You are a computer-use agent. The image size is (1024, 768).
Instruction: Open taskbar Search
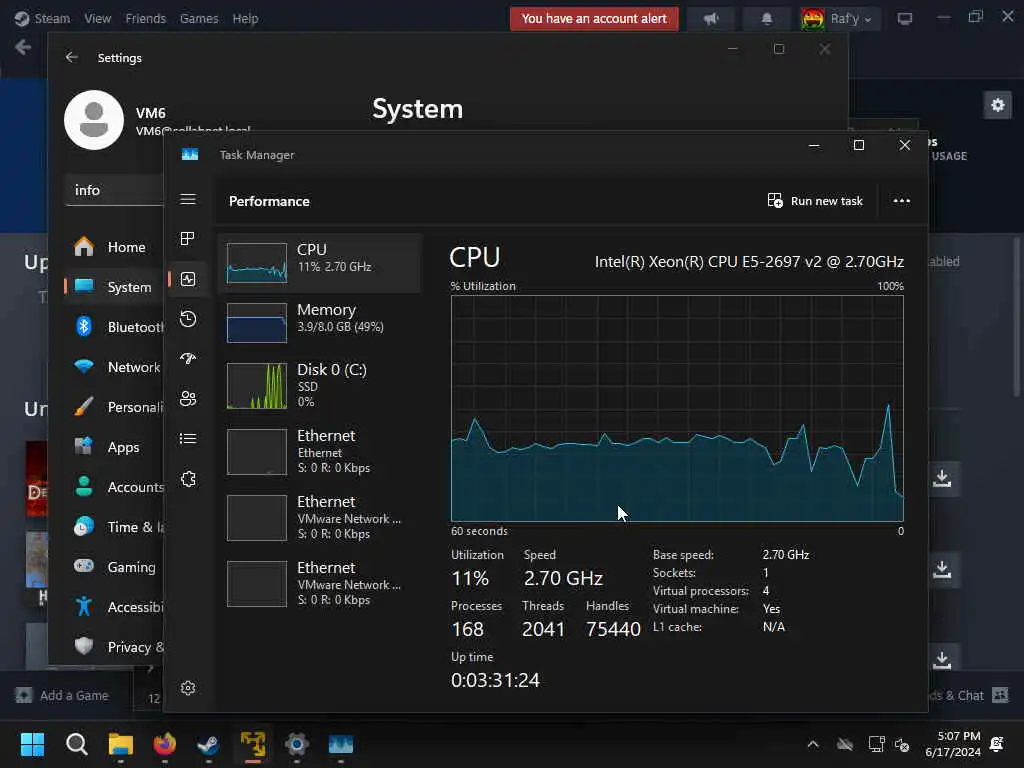76,744
